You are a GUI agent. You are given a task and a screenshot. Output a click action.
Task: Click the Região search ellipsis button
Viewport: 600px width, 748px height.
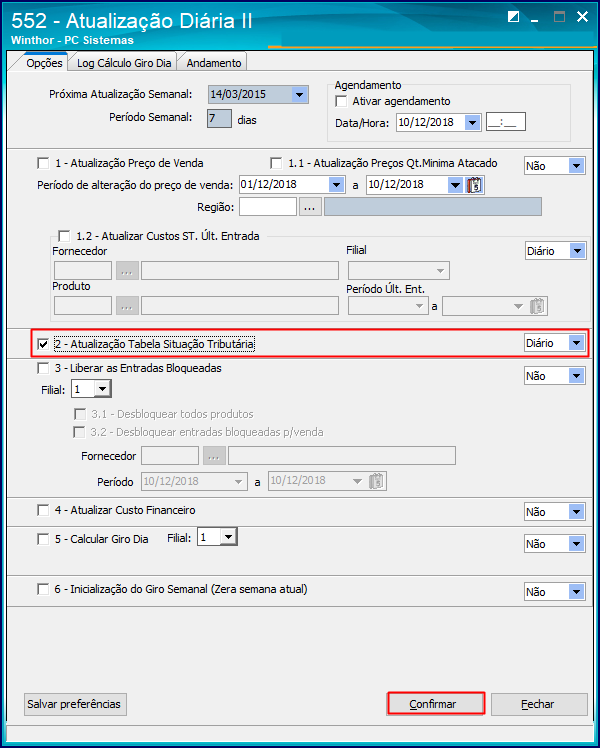(x=310, y=207)
